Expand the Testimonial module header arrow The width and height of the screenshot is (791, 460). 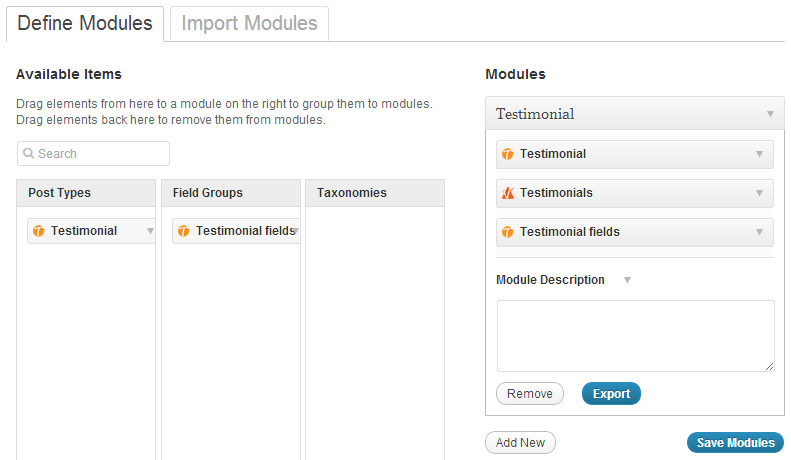[770, 114]
